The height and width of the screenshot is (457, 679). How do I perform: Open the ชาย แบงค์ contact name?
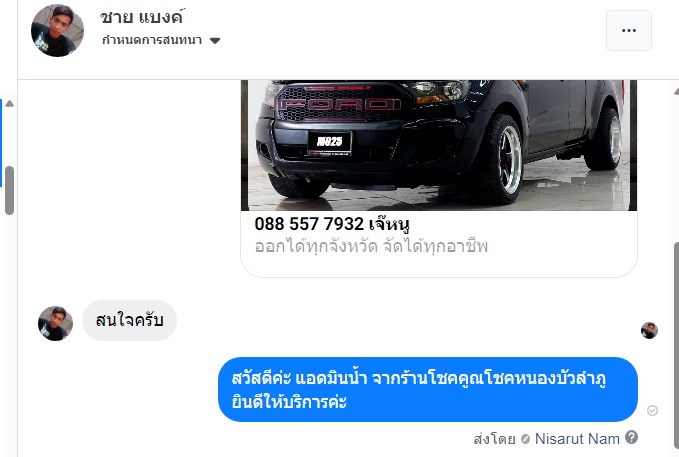click(142, 17)
